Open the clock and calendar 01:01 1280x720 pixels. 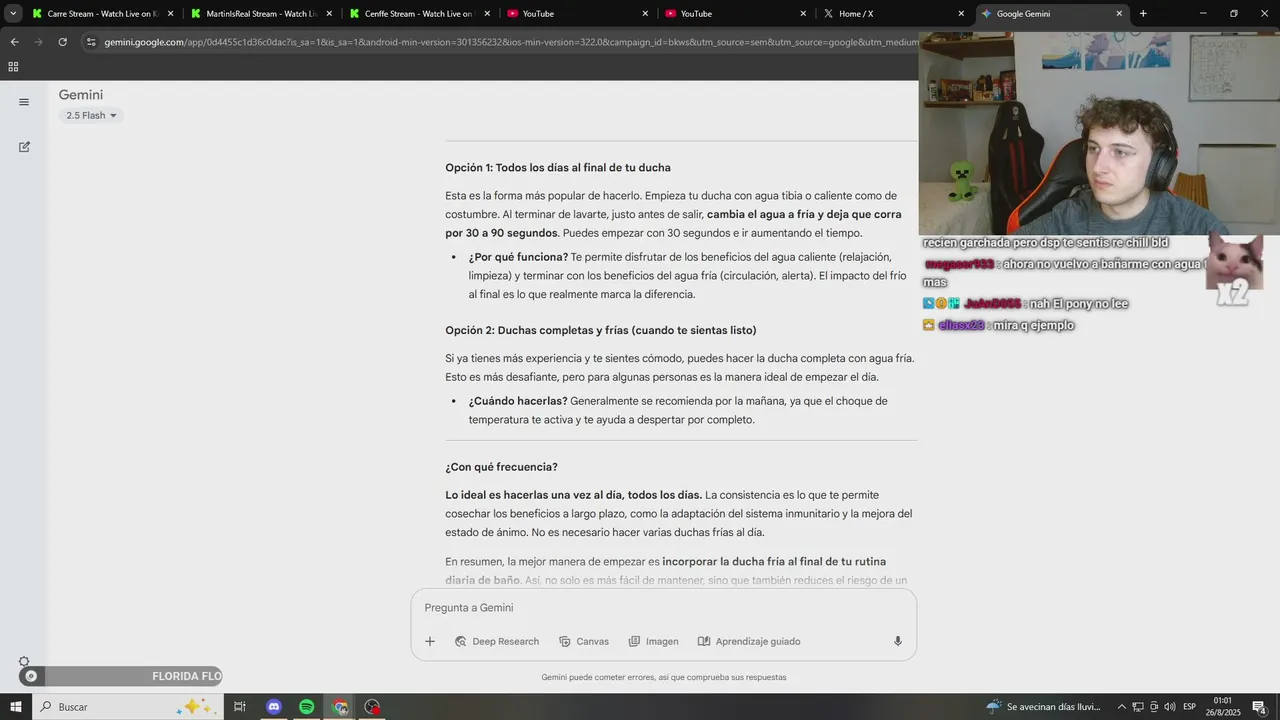click(x=1223, y=707)
